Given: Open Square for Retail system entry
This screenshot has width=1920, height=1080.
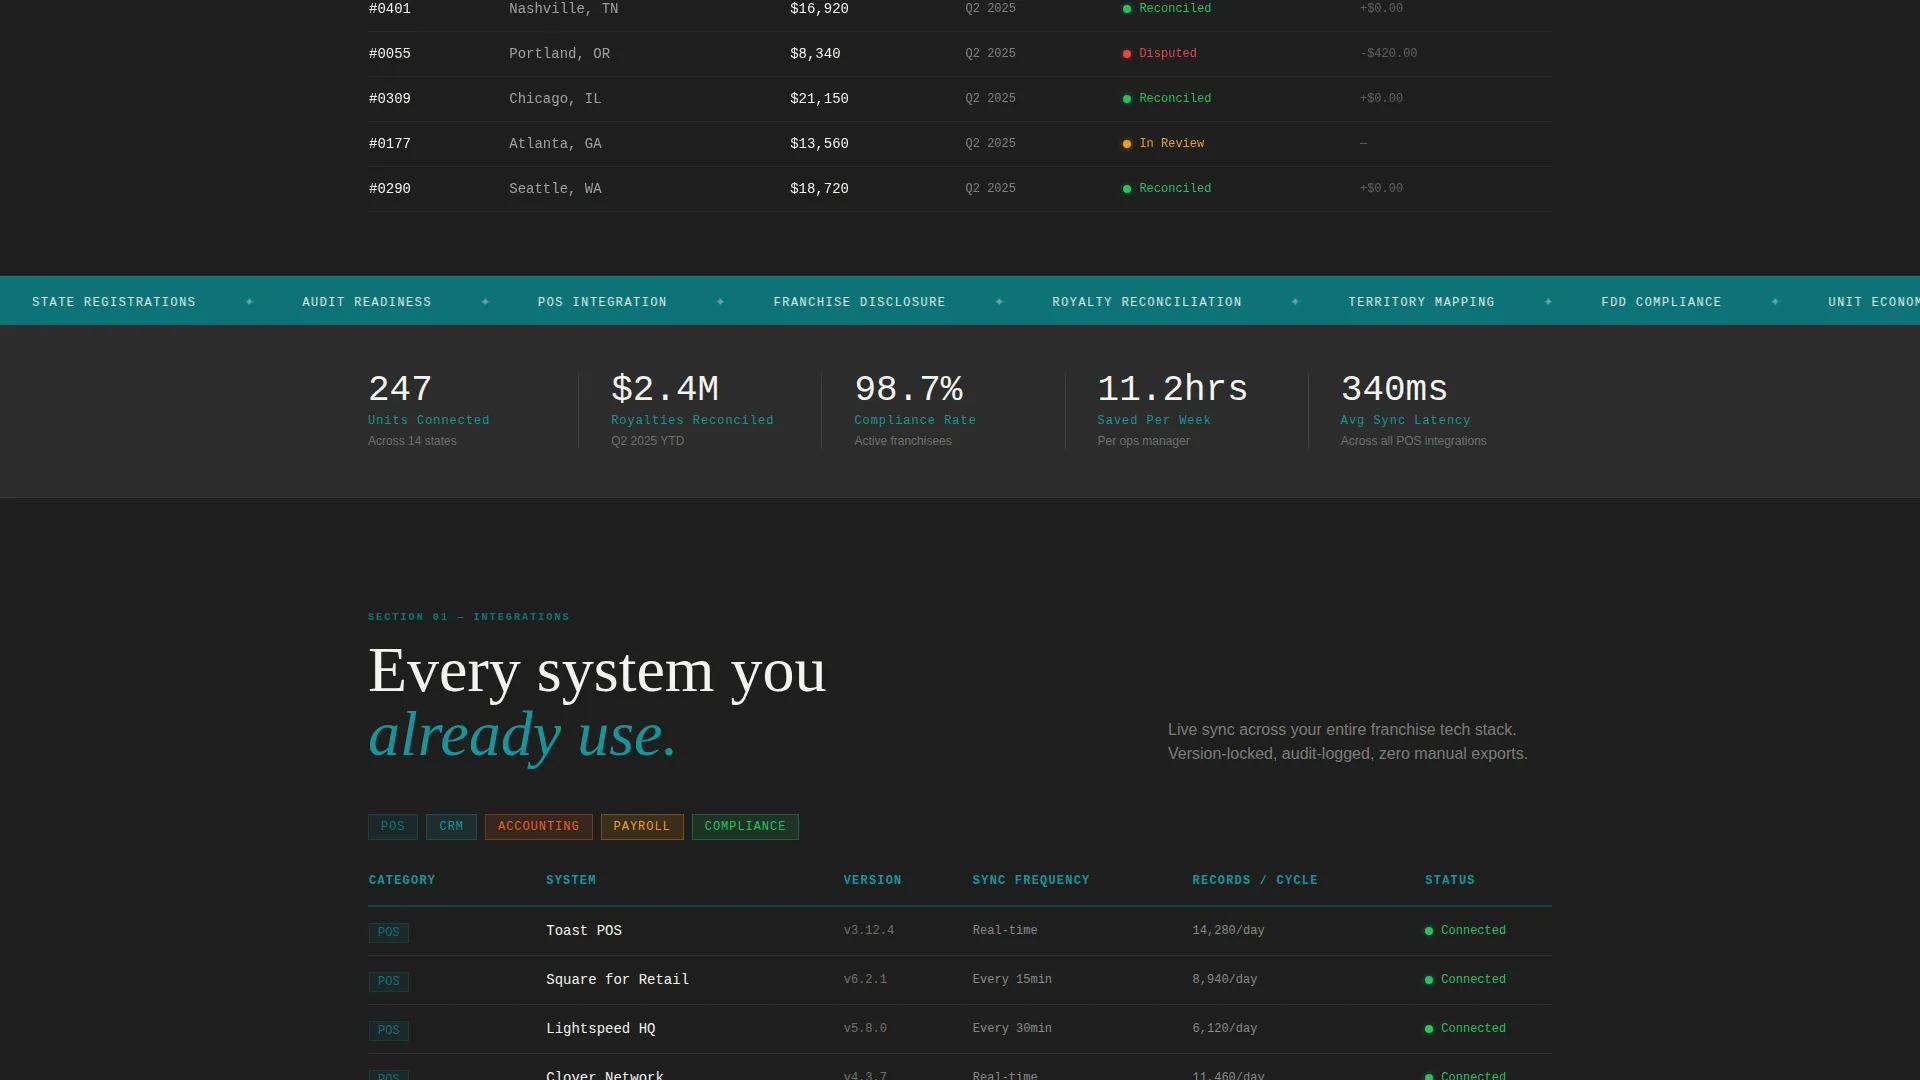Looking at the screenshot, I should tap(617, 980).
